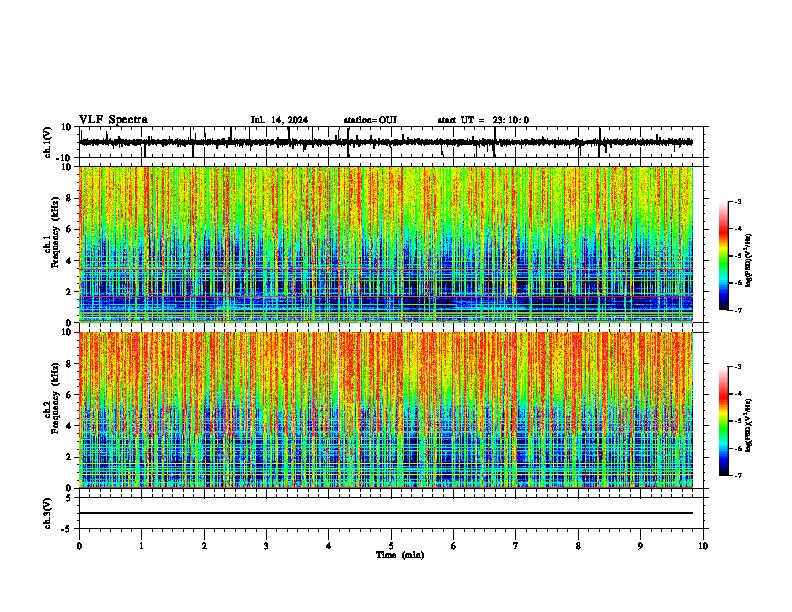Click the "ch.3(V)" axis label
792x612 pixels.
tap(48, 513)
